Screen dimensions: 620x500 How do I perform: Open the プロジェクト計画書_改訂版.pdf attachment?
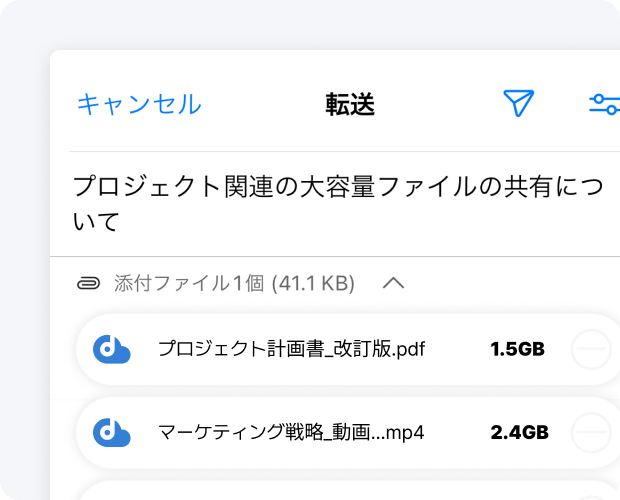[292, 349]
